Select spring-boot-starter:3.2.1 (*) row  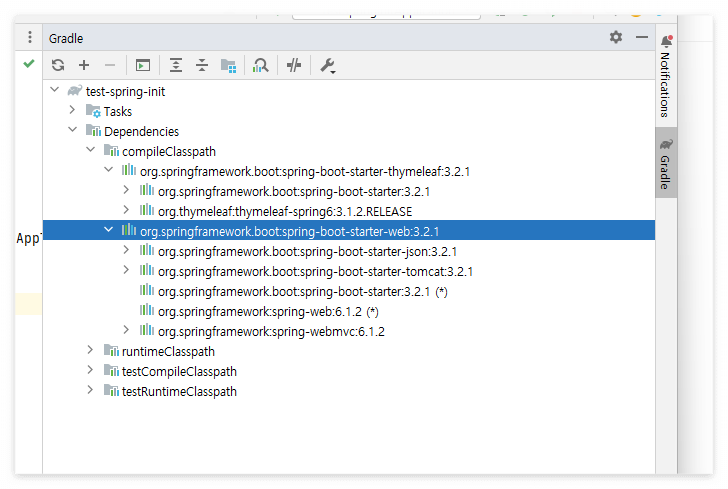349,291
